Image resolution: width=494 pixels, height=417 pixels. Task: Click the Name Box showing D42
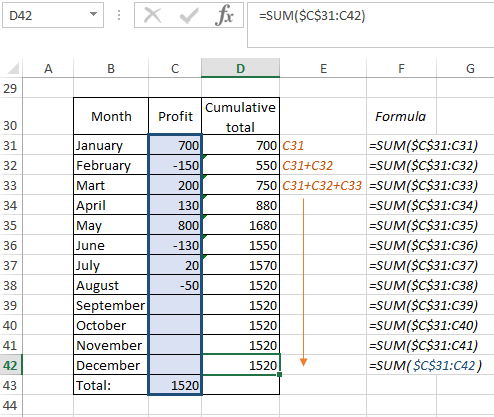(53, 15)
